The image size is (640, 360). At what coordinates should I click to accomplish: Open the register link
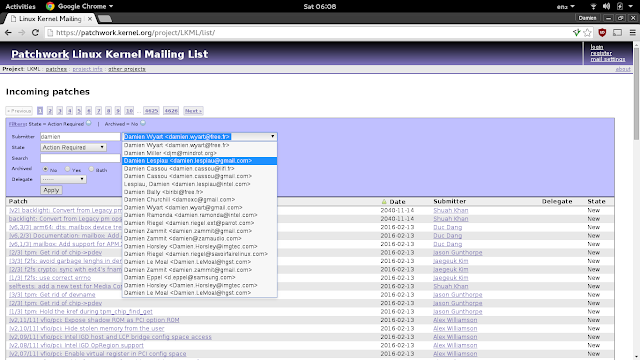tap(601, 53)
